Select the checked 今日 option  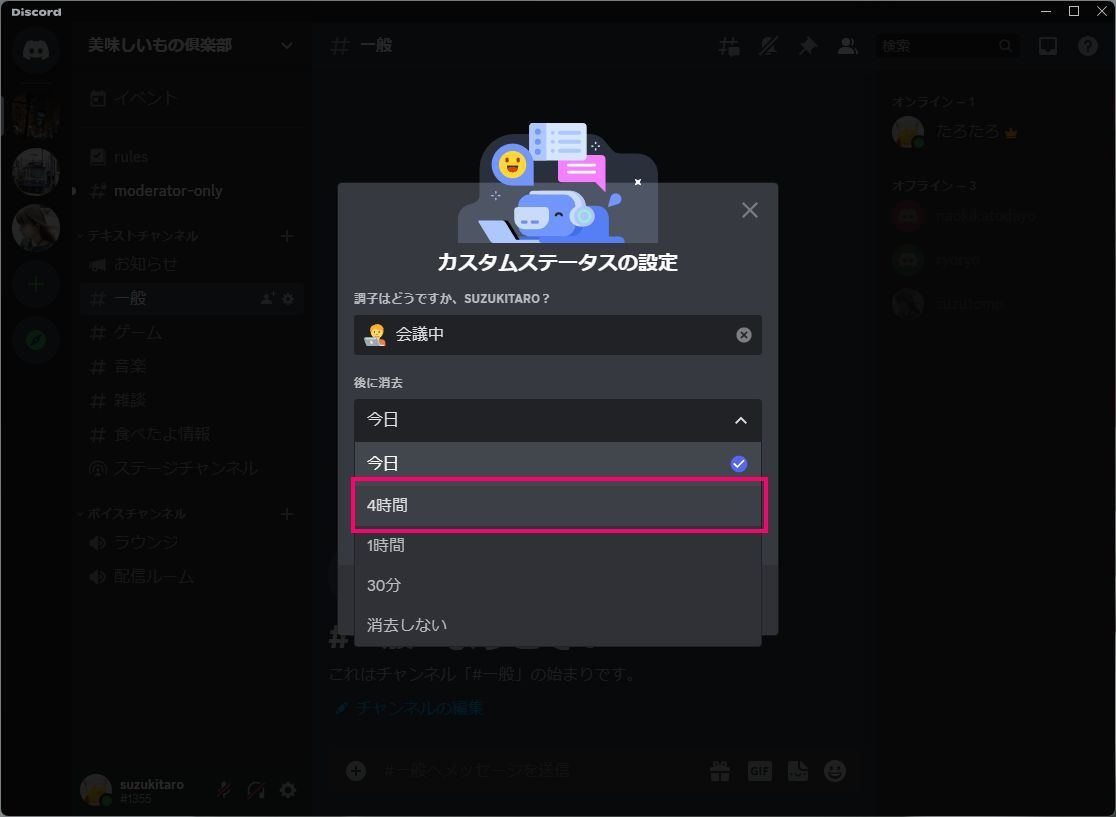pyautogui.click(x=558, y=463)
